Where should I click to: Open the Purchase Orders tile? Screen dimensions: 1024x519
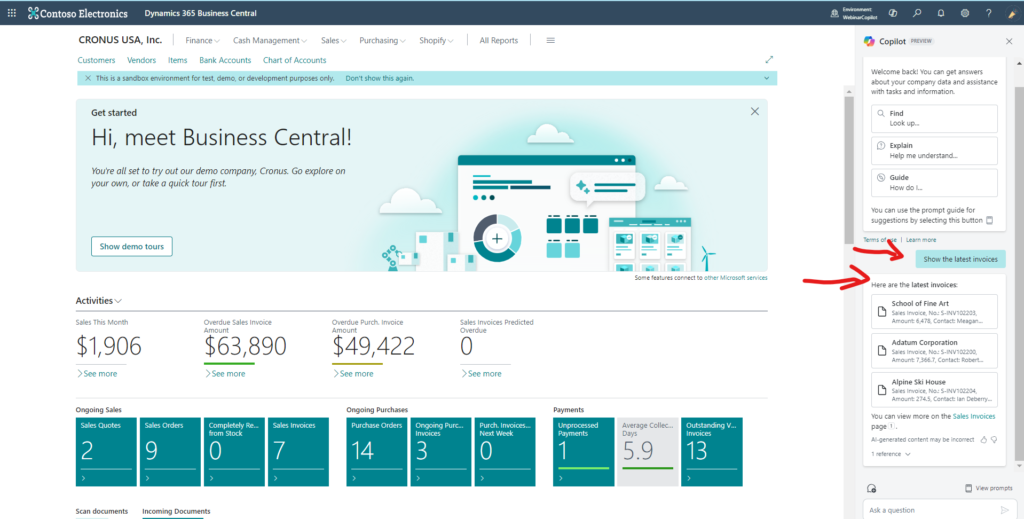click(377, 452)
